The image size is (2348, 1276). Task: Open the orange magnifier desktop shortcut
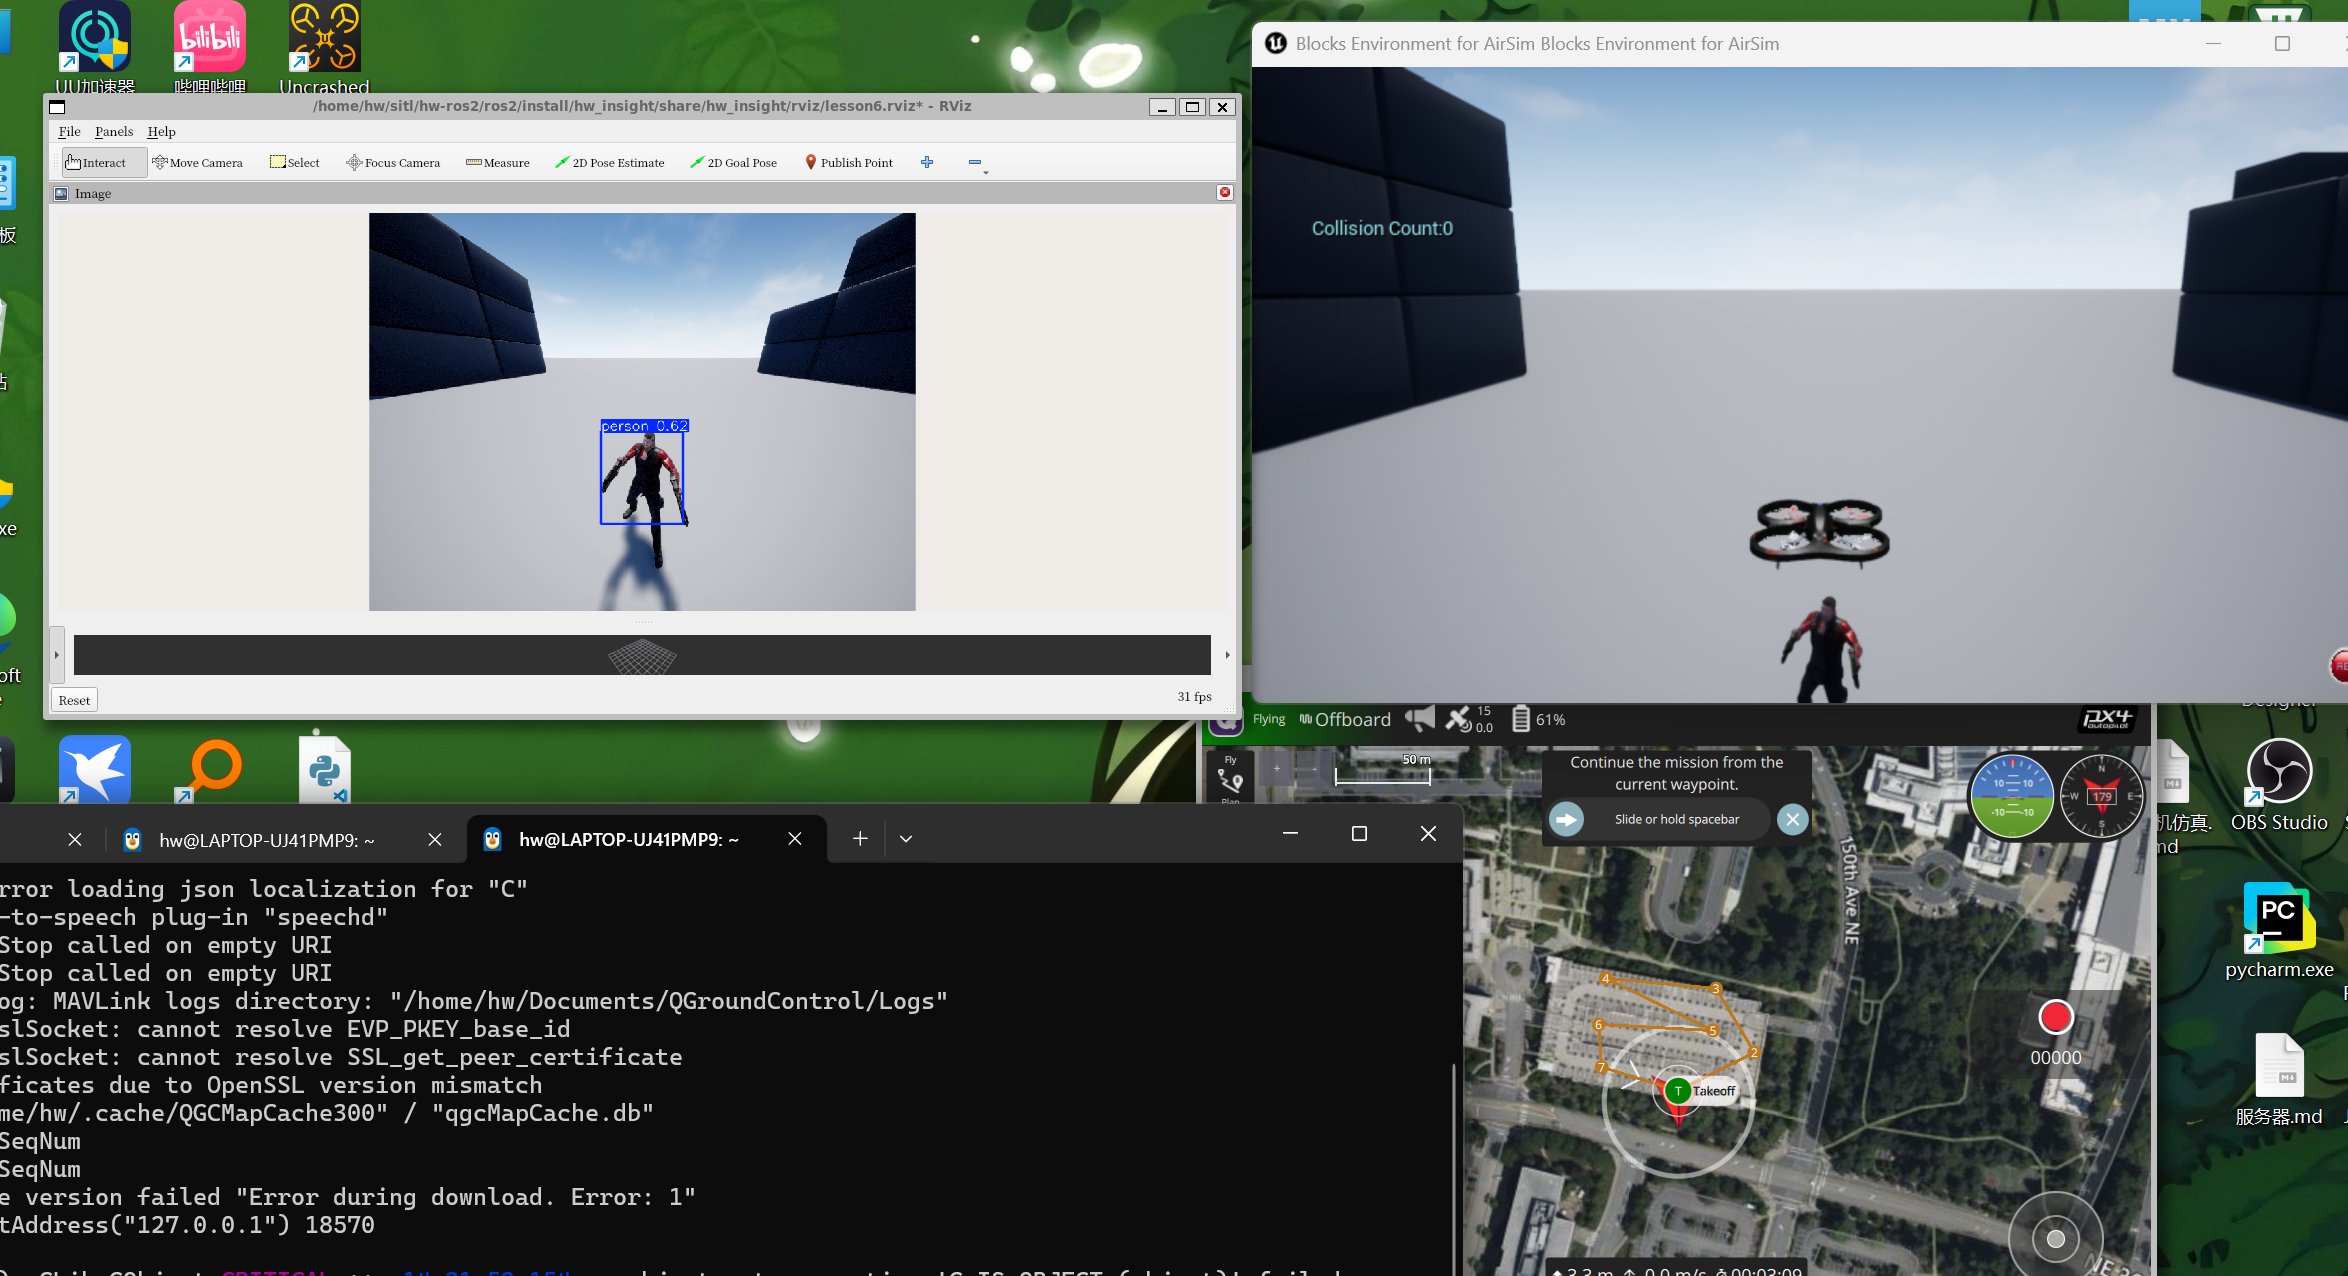(x=210, y=770)
